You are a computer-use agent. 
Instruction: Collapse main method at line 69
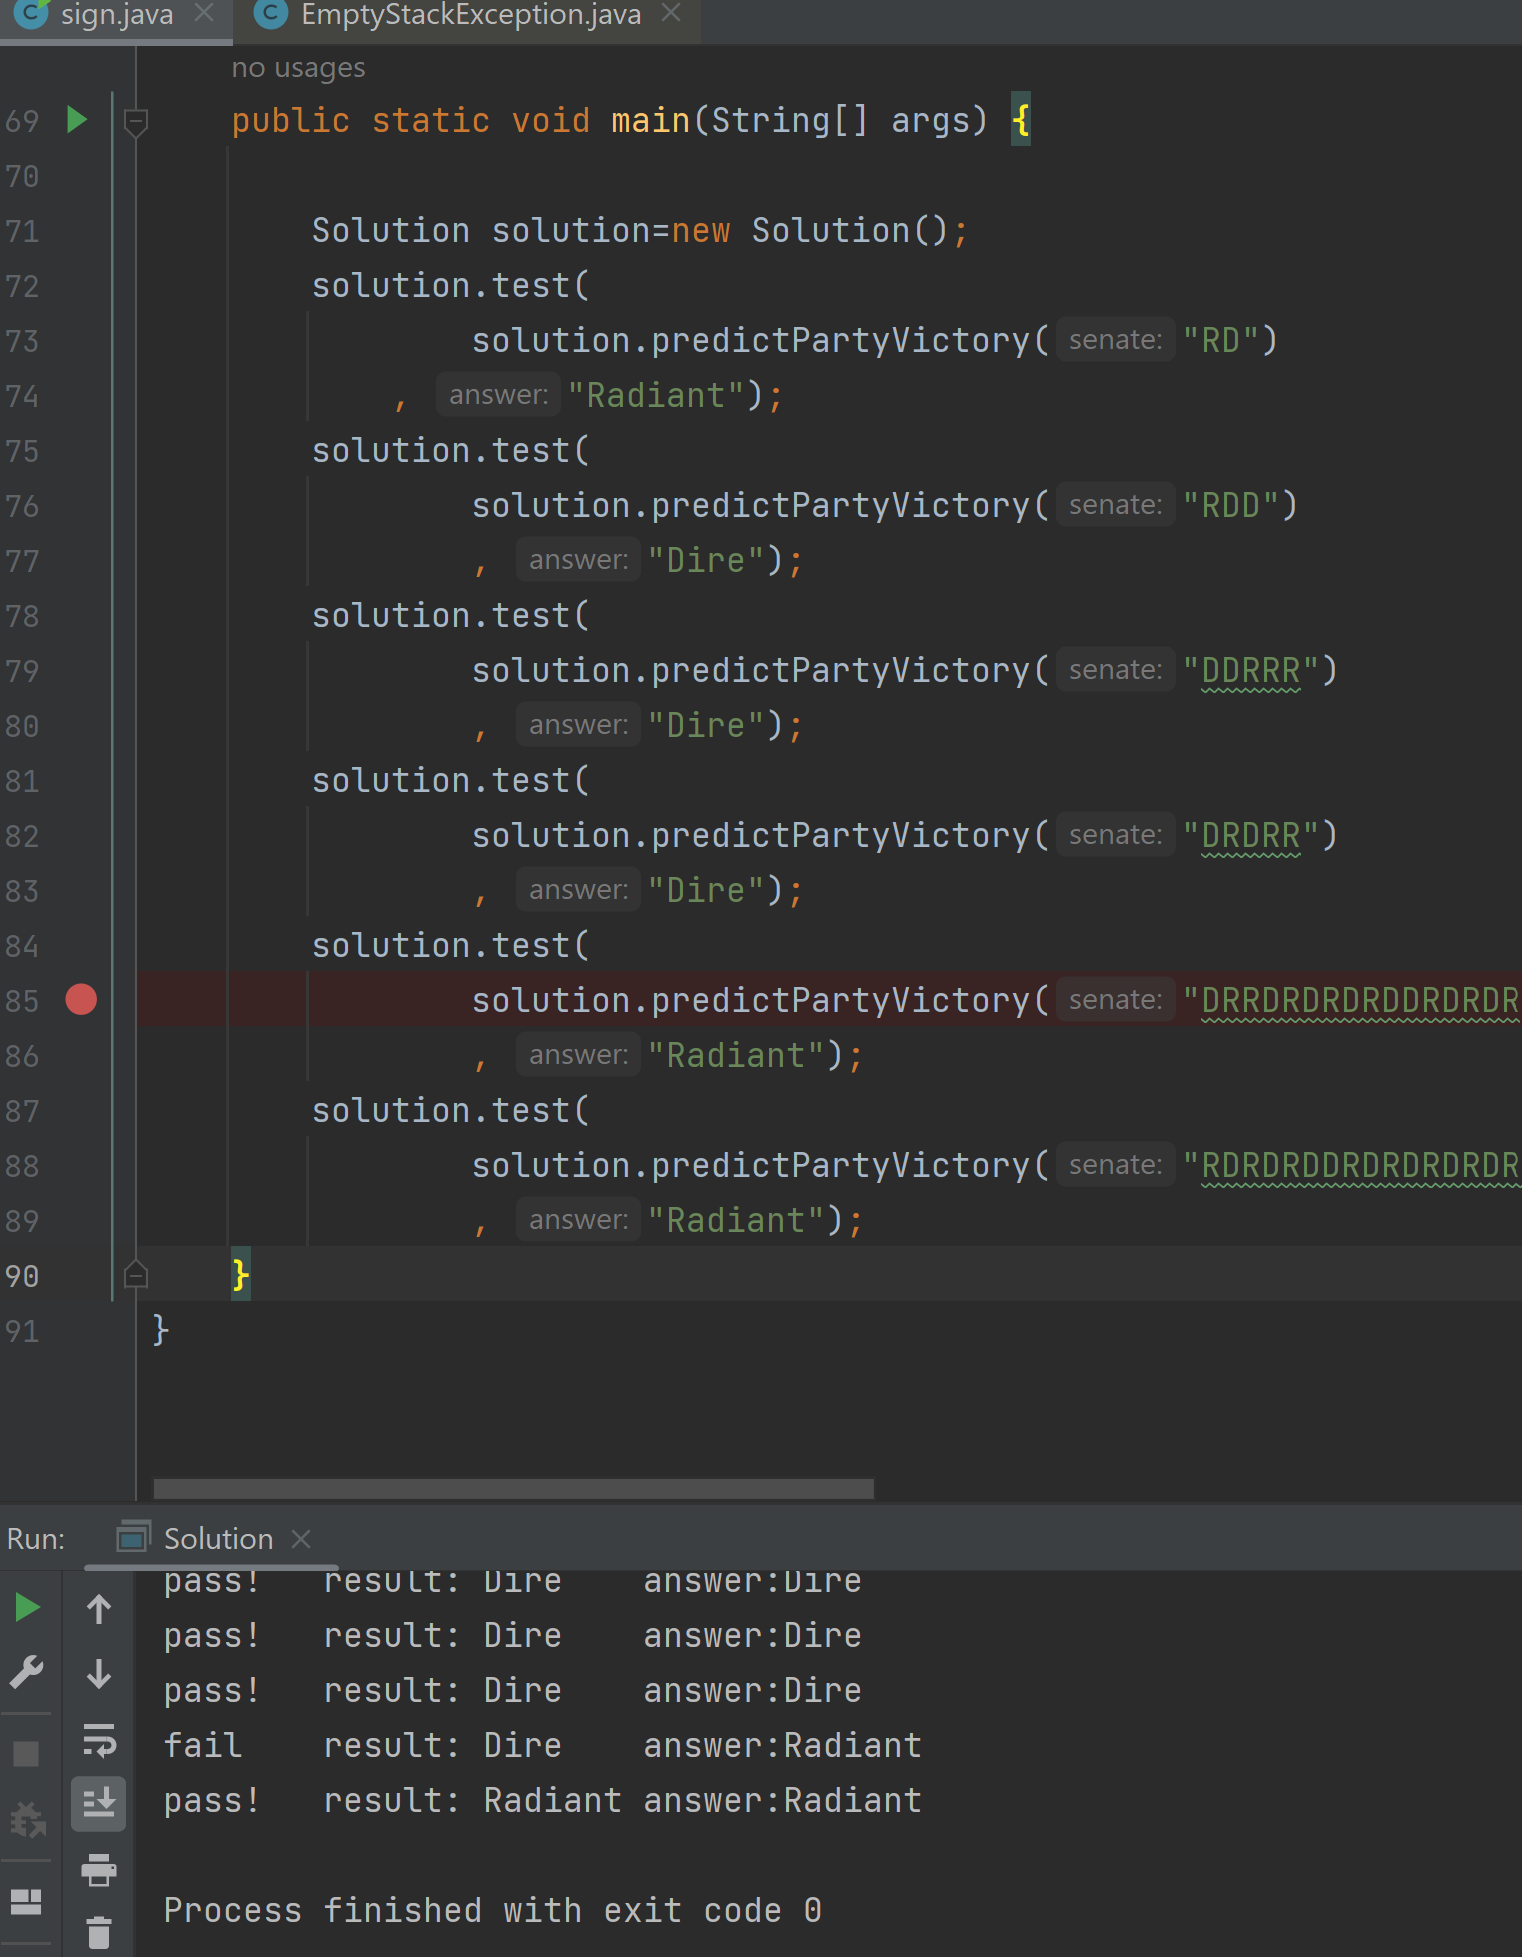(x=136, y=122)
